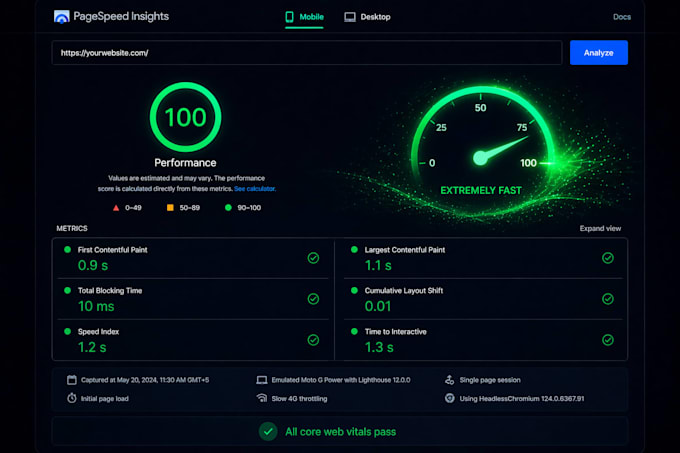
Task: Click the Time to Interactive label
Action: pyautogui.click(x=396, y=332)
